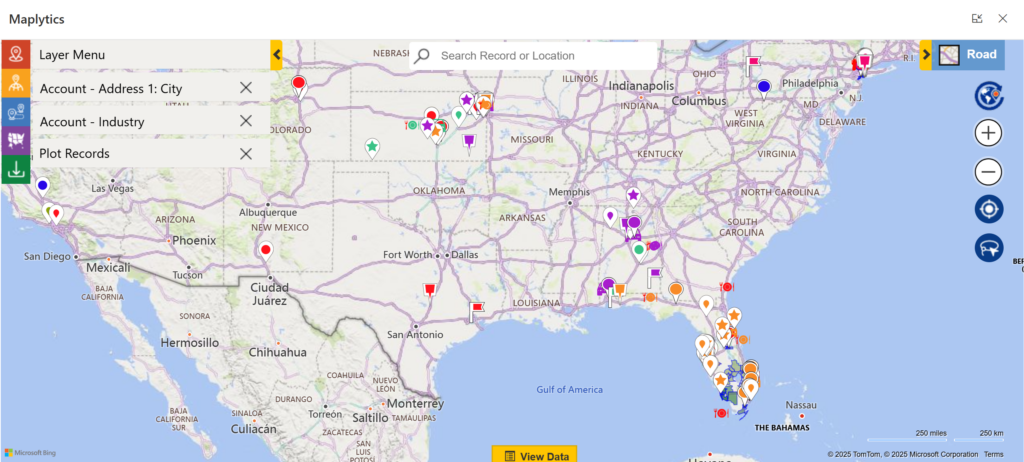
Task: Open the blue route pins sidebar icon
Action: pos(15,112)
